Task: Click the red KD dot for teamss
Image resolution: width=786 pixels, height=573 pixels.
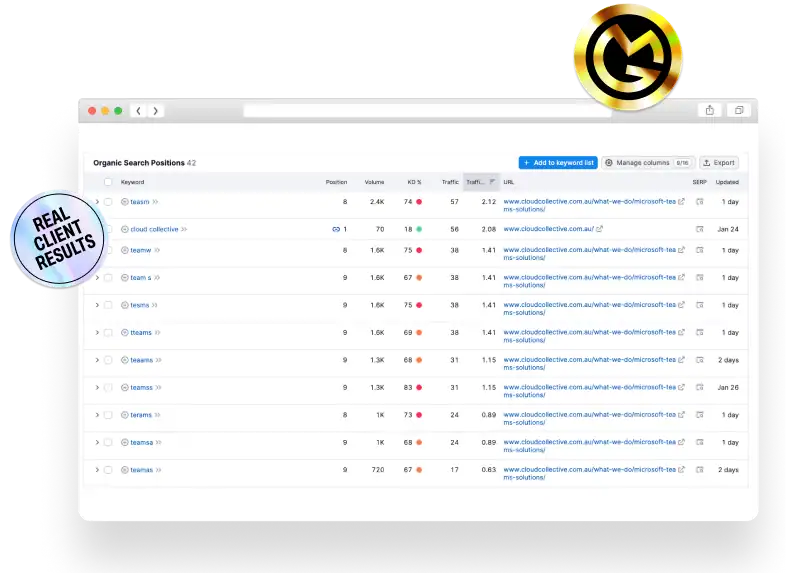Action: coord(419,388)
